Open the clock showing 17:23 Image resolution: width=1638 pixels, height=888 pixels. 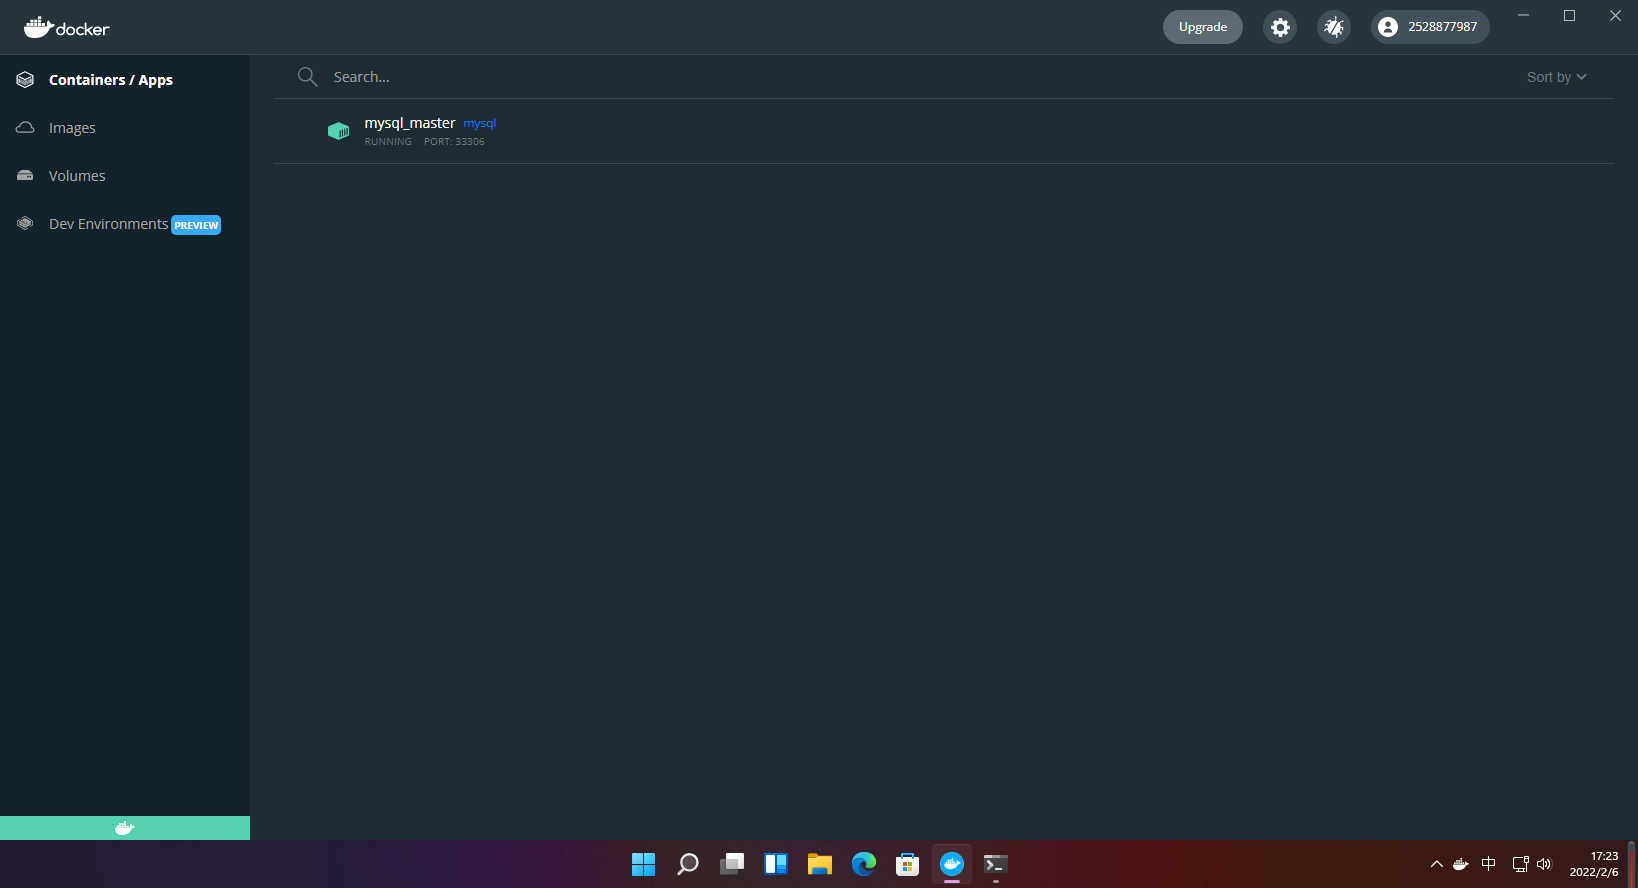[1594, 864]
